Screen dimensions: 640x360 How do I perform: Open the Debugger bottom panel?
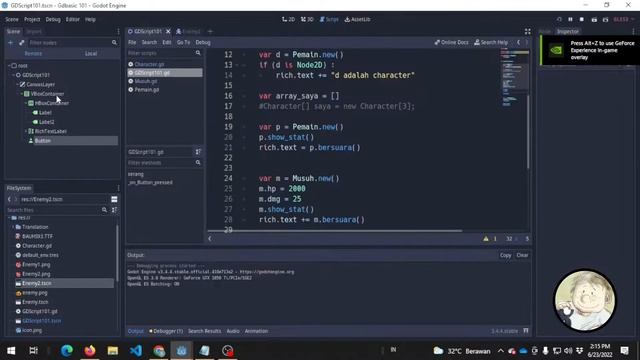[166, 331]
